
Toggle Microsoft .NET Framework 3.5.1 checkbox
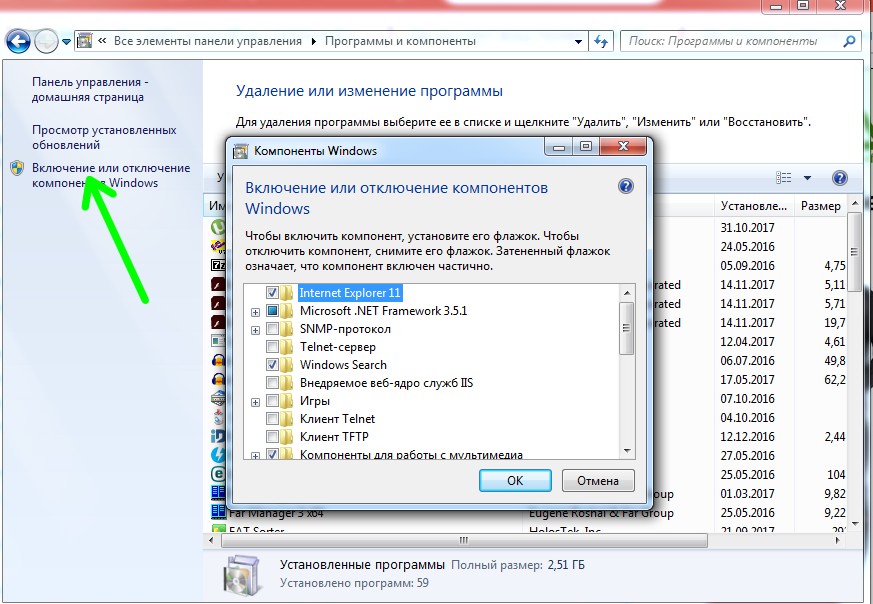point(272,311)
